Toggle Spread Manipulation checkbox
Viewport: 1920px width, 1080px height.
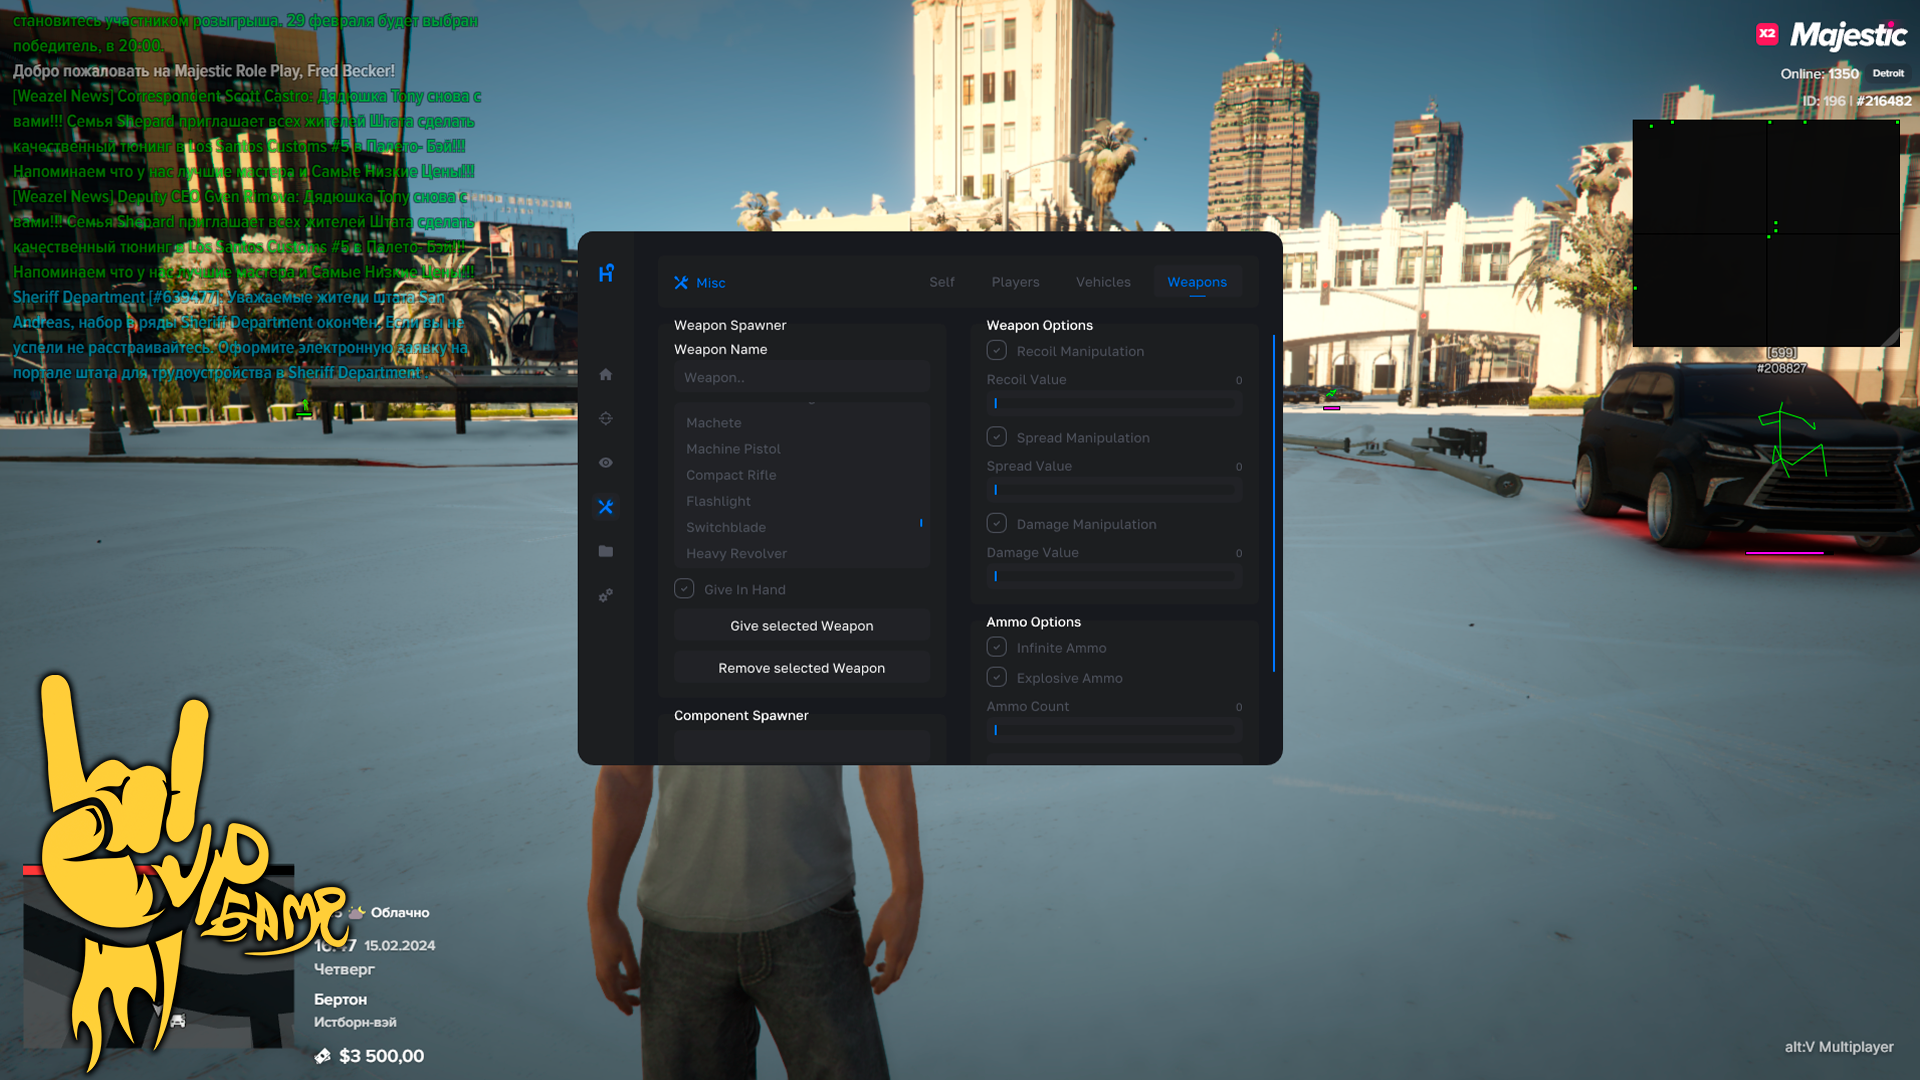[x=997, y=436]
